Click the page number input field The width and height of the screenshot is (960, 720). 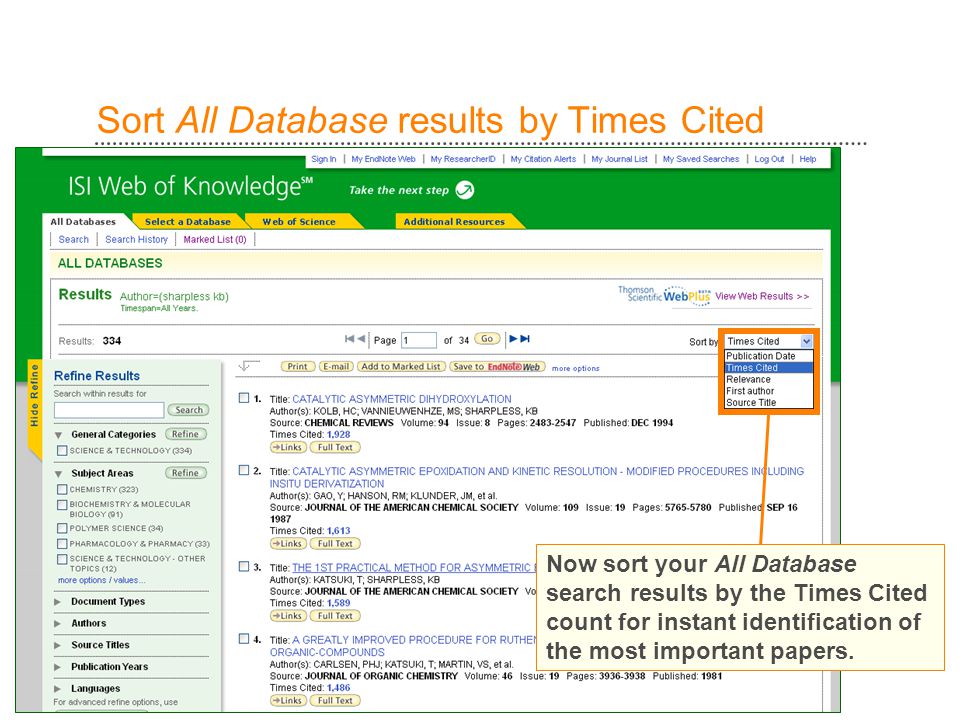[419, 340]
